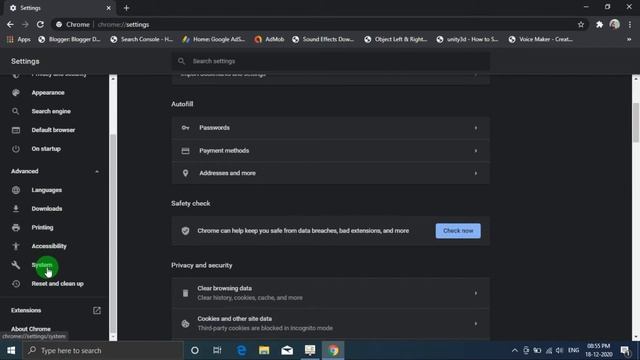The width and height of the screenshot is (640, 360).
Task: Click the Appearance palette icon
Action: (x=16, y=93)
